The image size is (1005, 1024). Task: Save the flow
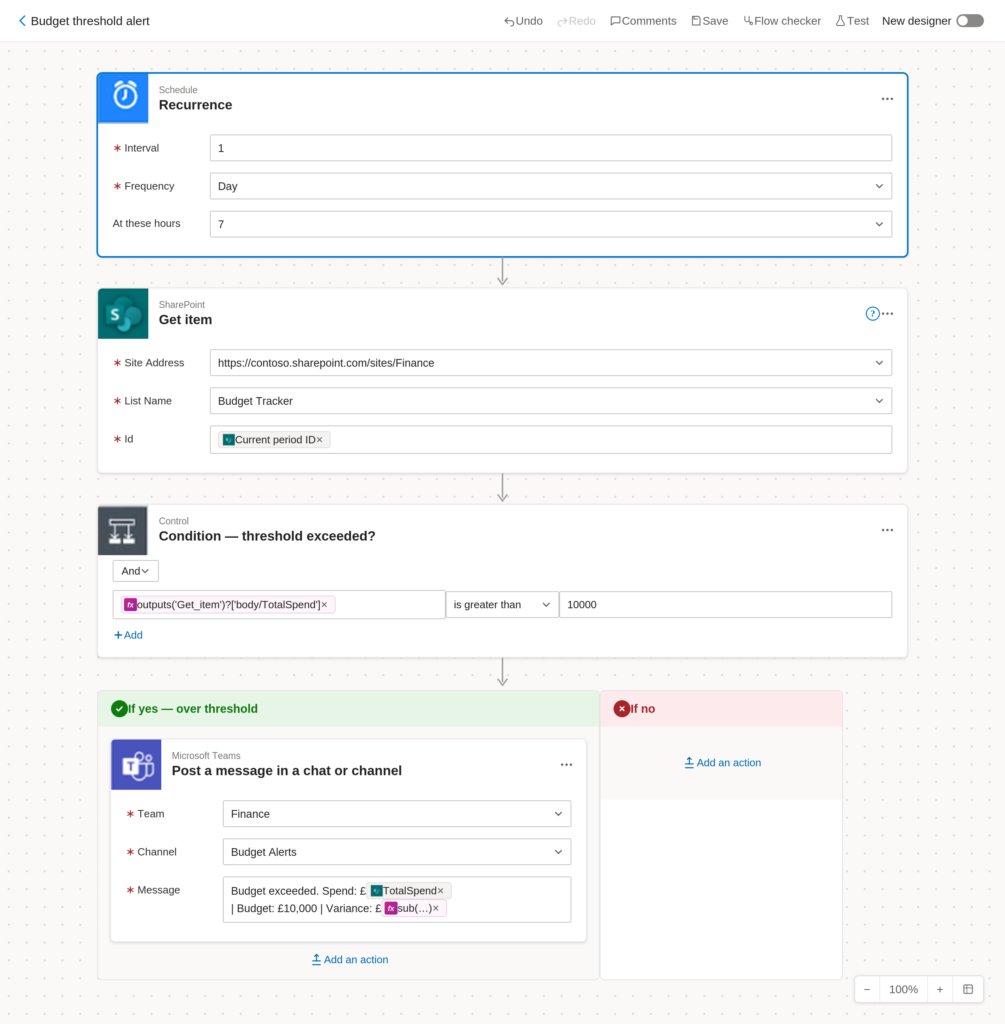(x=709, y=21)
